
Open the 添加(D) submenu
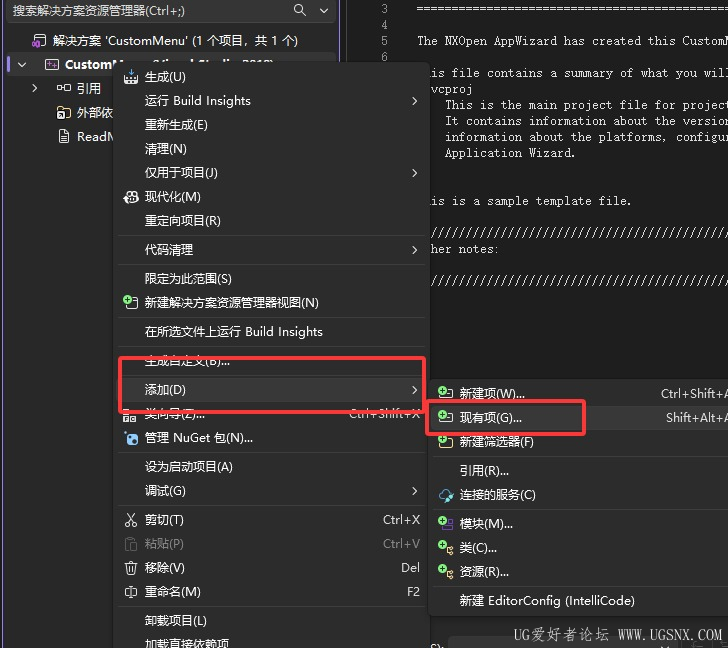click(272, 390)
